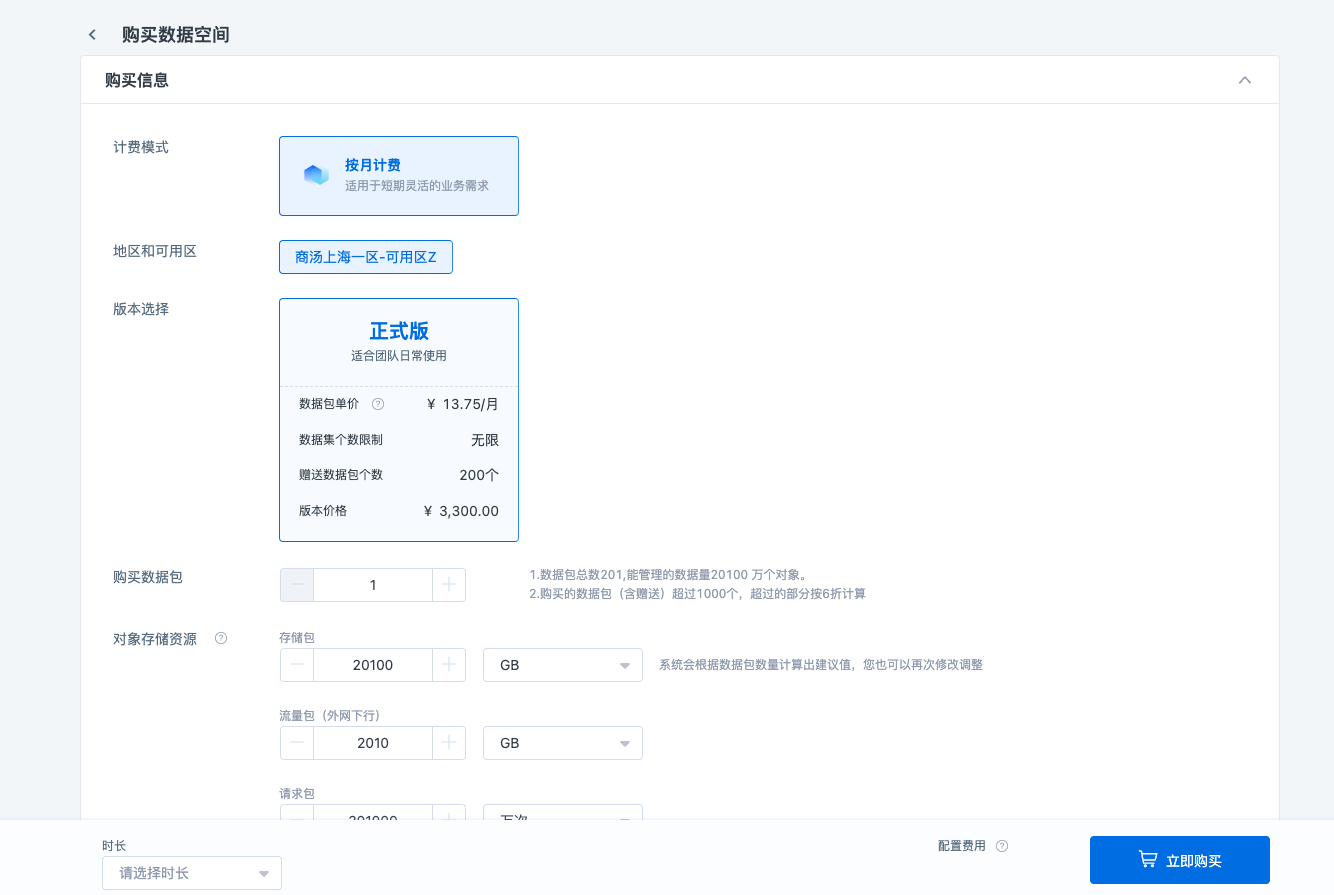
Task: Click the 流量包 value input field
Action: coord(373,743)
